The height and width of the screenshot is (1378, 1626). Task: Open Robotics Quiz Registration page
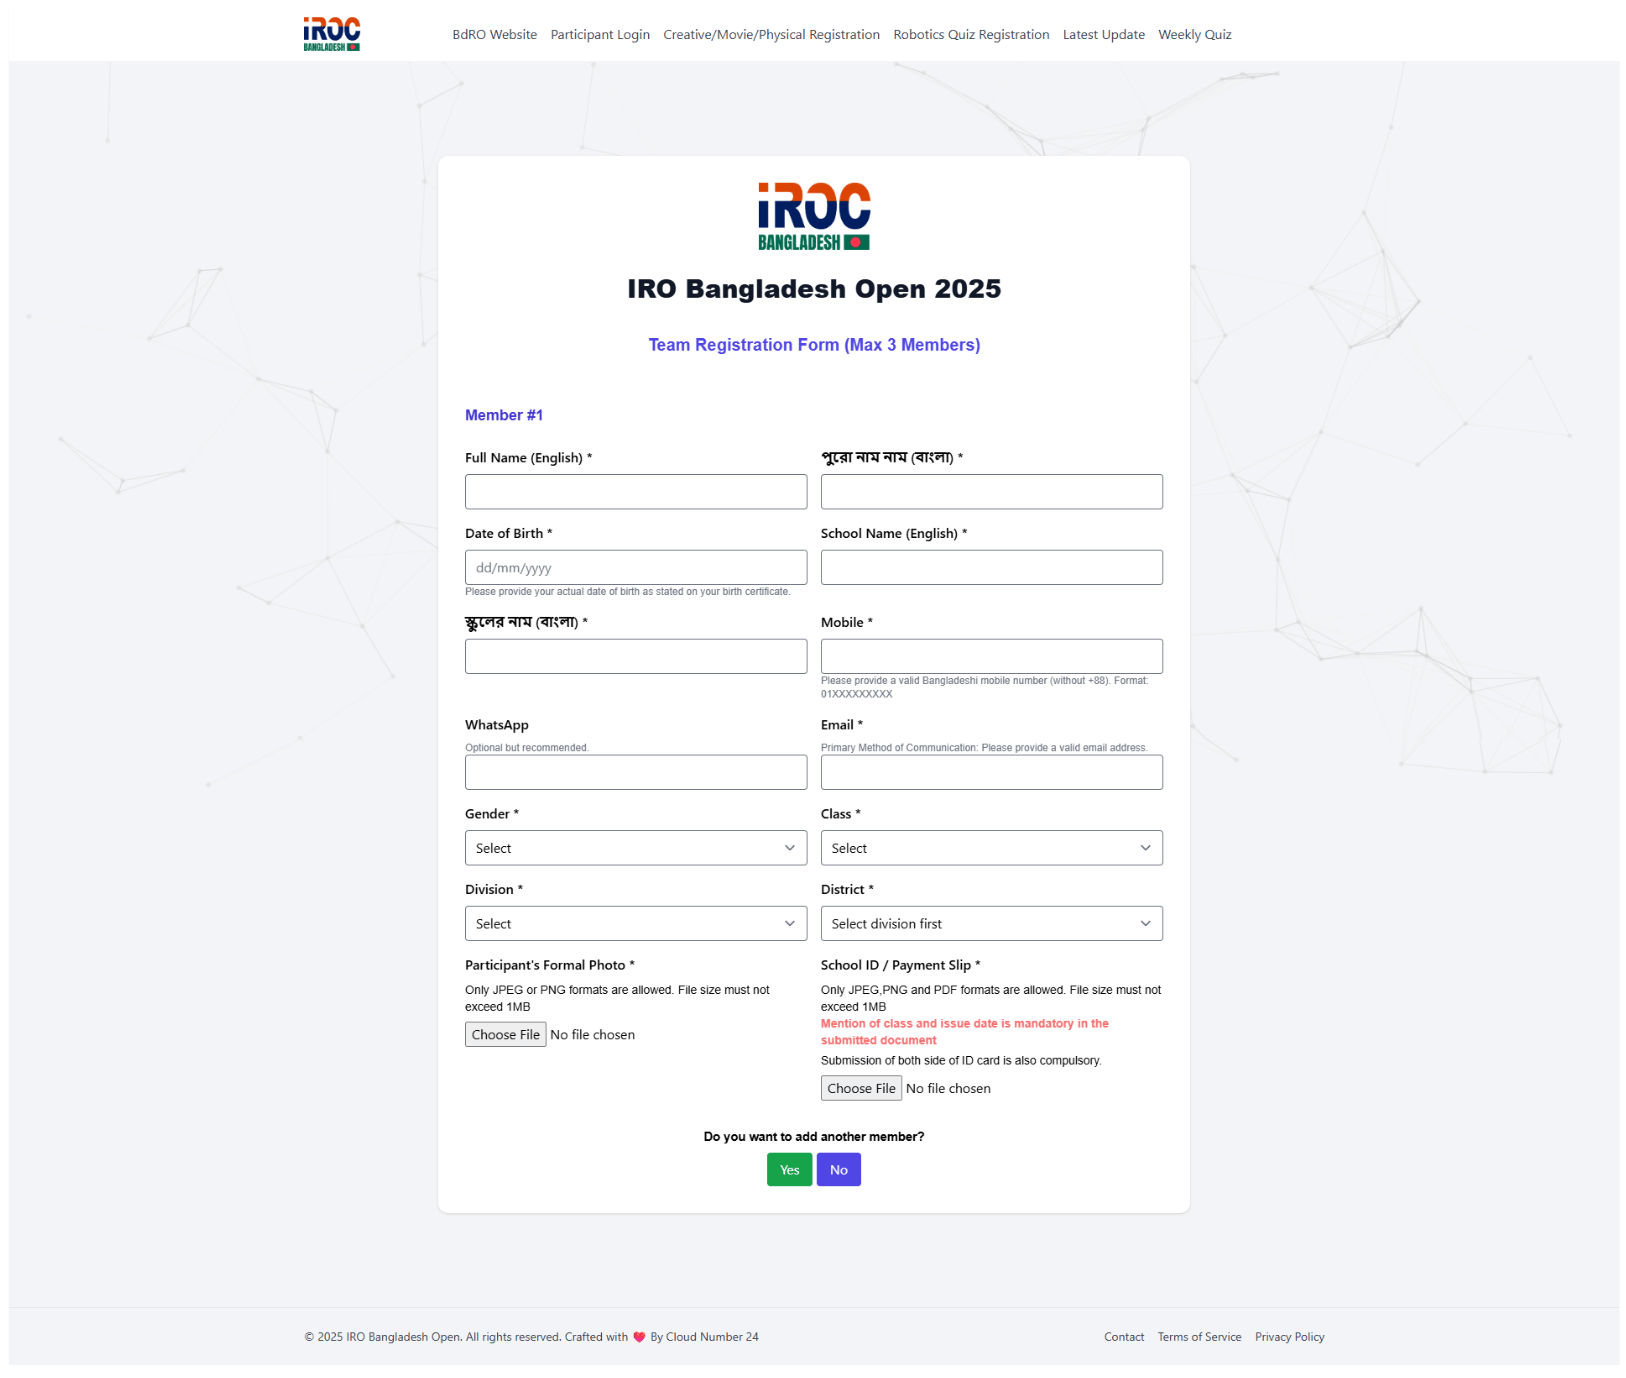pos(971,34)
